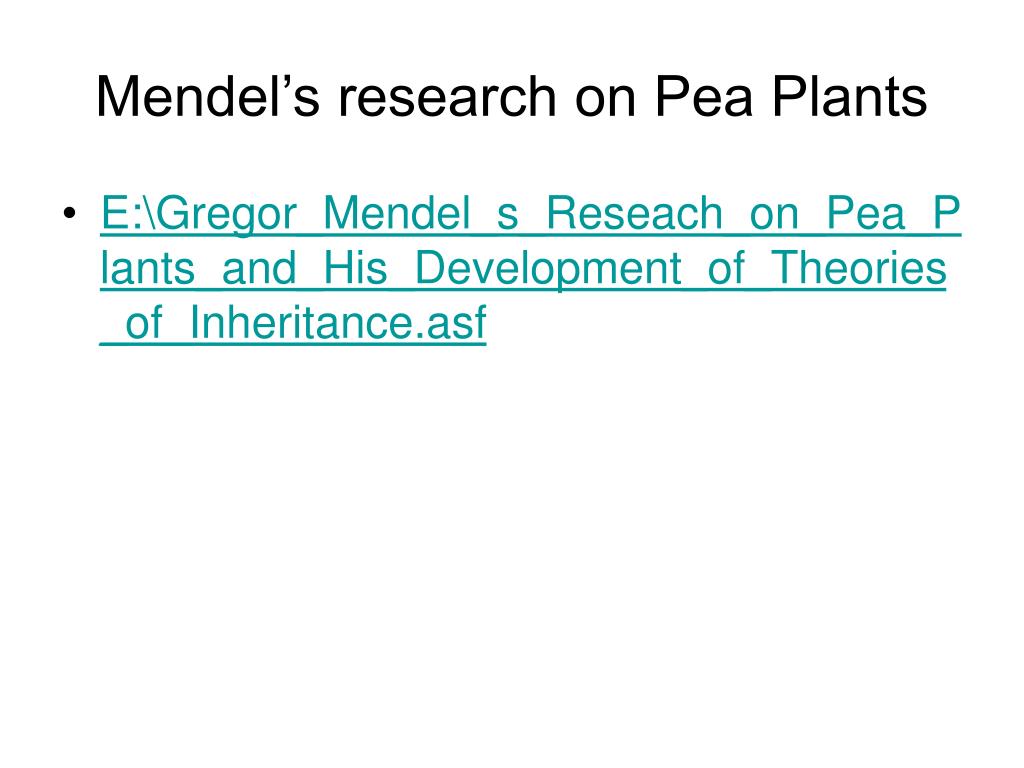This screenshot has height=768, width=1024.
Task: Click the 'E:\Gregor' start of the link
Action: (x=199, y=214)
